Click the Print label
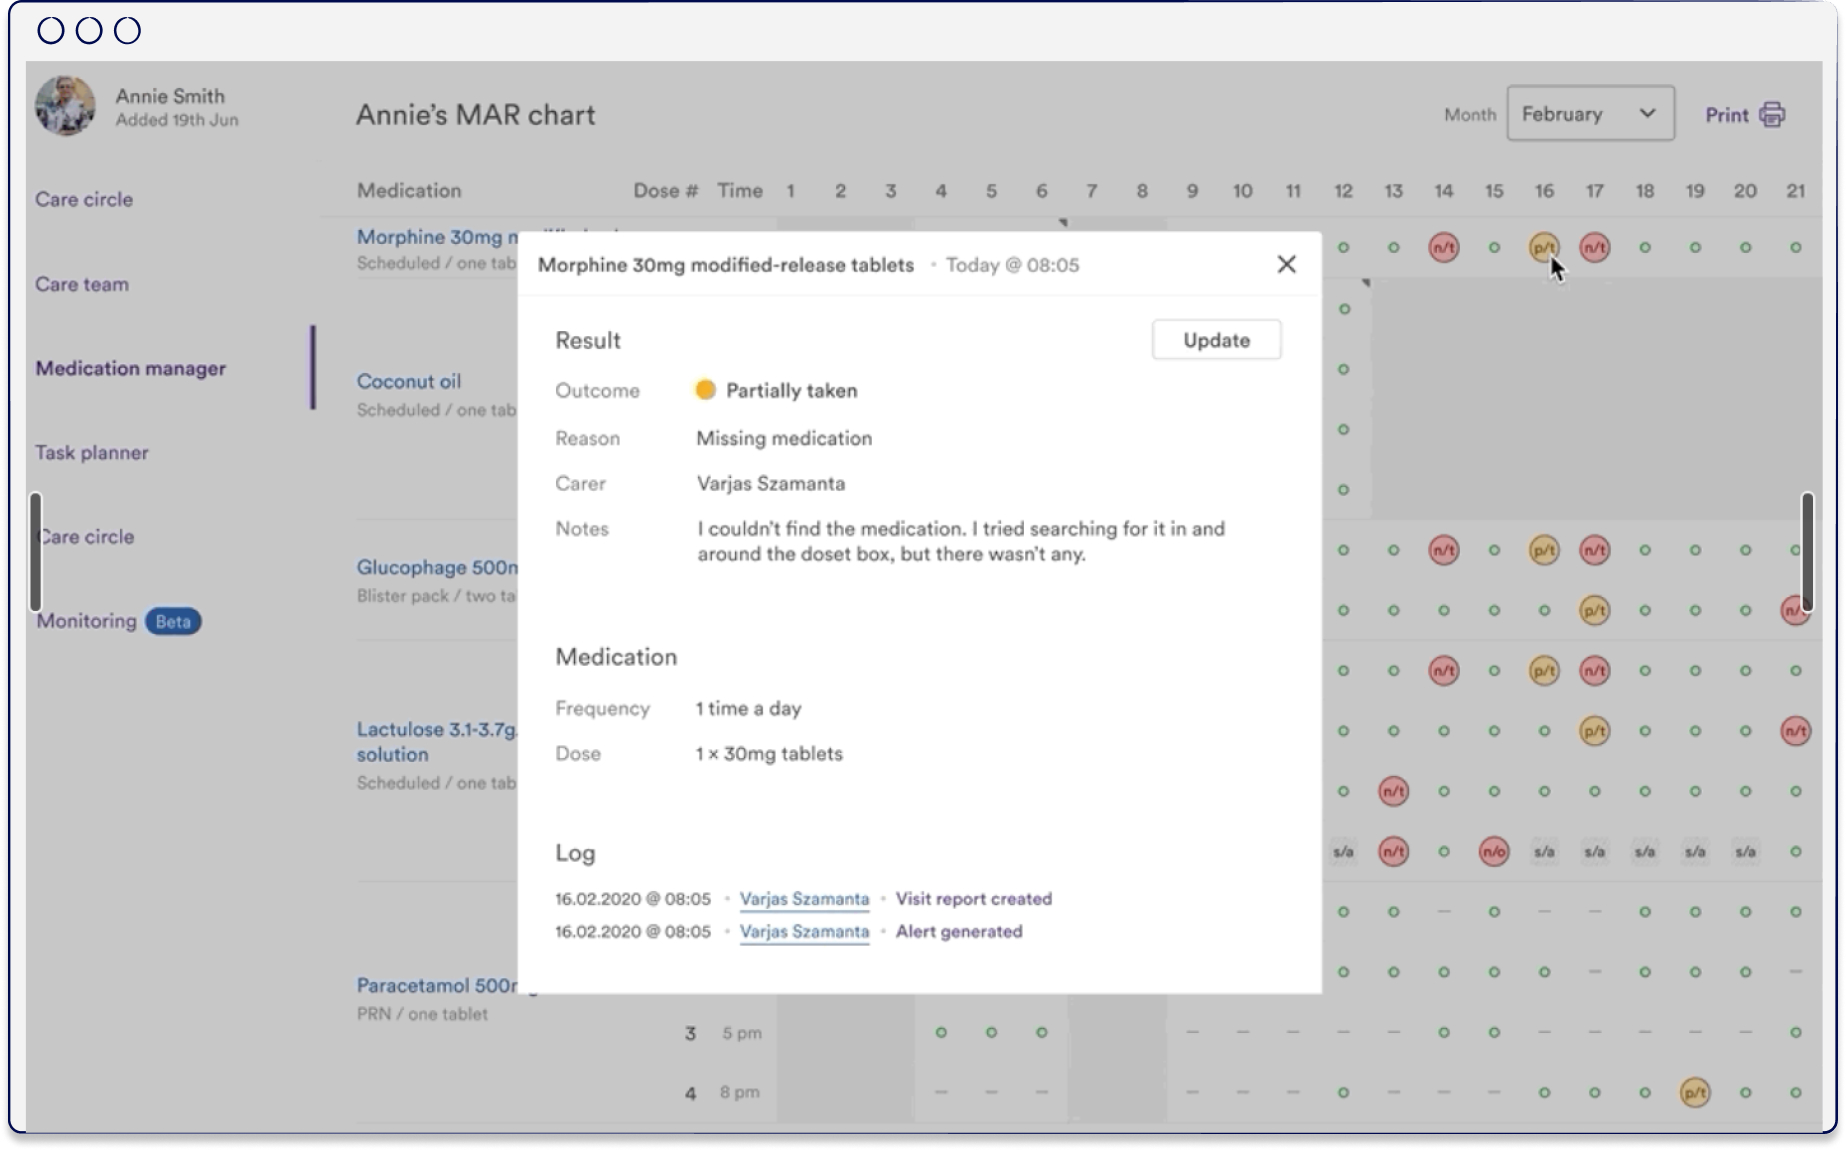 pyautogui.click(x=1727, y=115)
